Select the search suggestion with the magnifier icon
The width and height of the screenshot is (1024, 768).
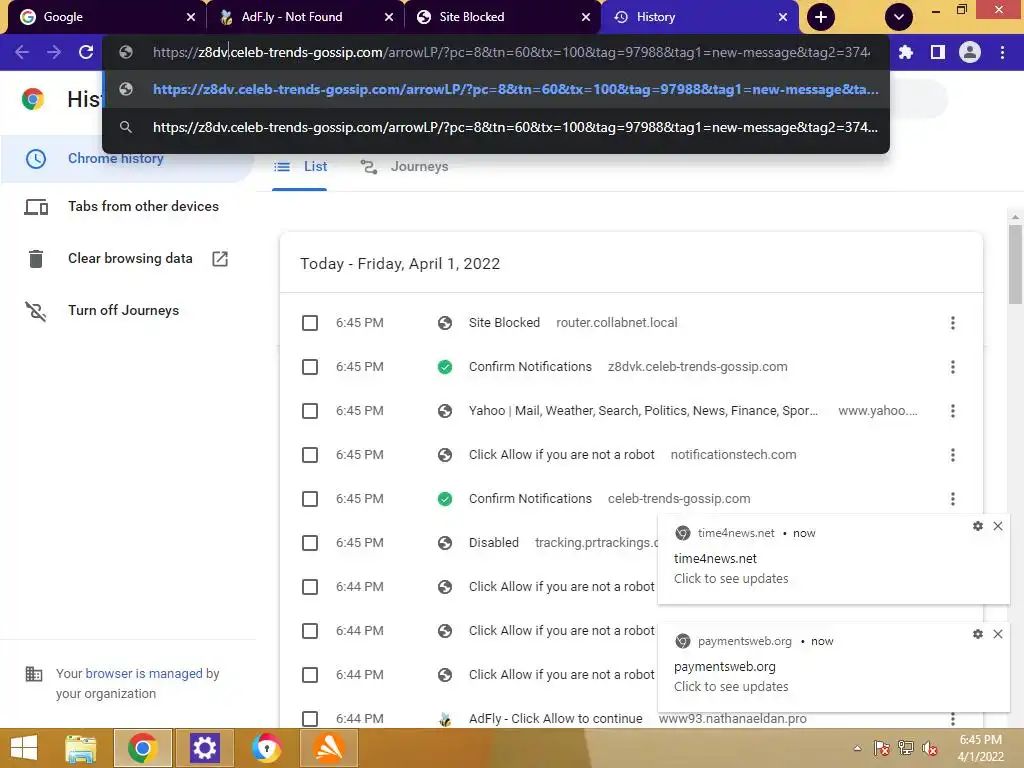[x=496, y=127]
